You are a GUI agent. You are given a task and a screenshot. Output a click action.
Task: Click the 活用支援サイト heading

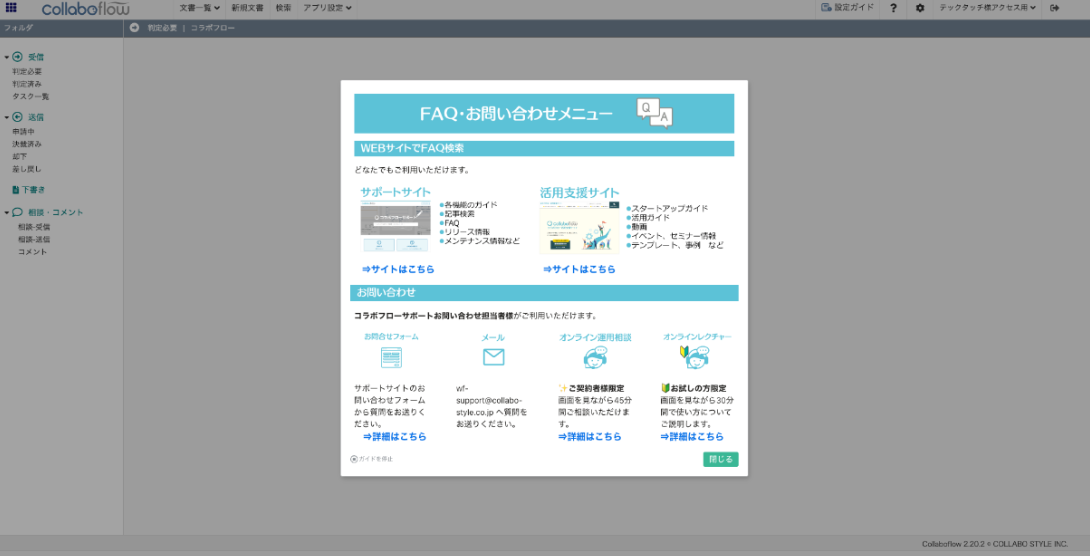579,193
